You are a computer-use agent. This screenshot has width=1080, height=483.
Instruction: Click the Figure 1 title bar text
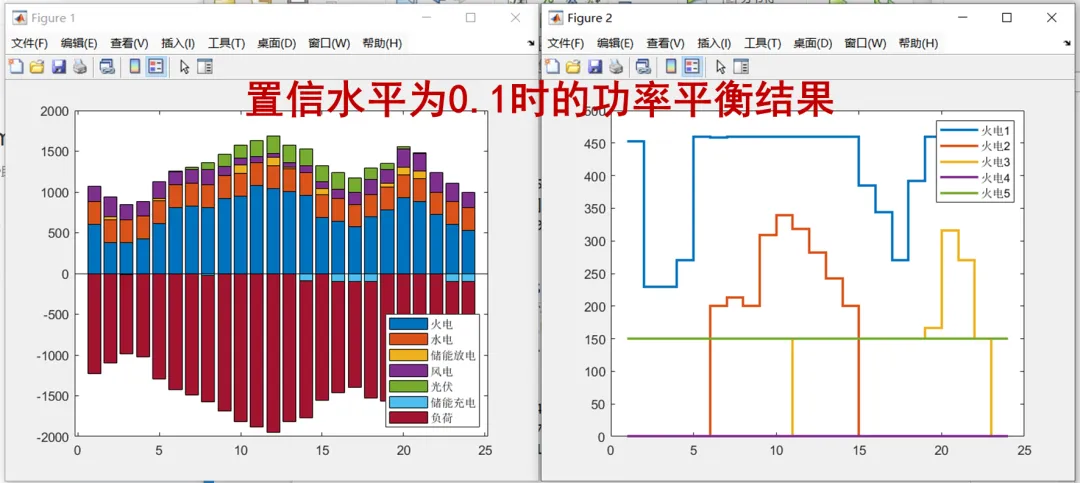(x=54, y=18)
